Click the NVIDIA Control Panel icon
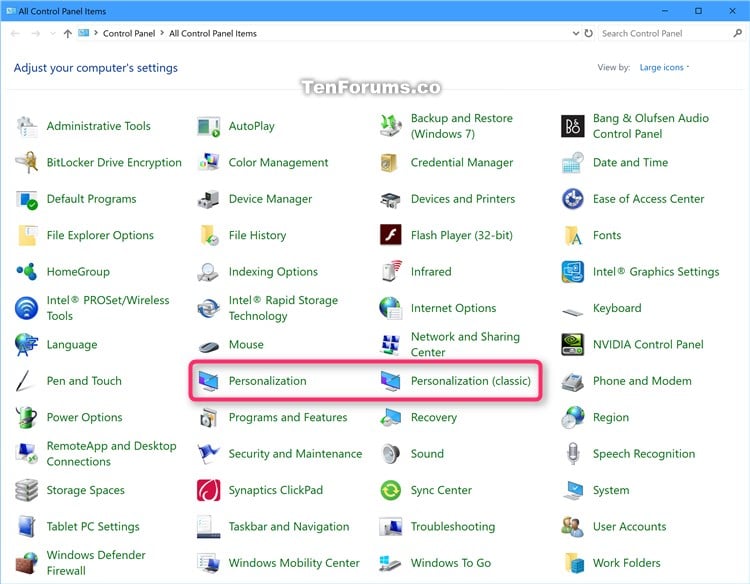The height and width of the screenshot is (584, 750). pos(573,344)
